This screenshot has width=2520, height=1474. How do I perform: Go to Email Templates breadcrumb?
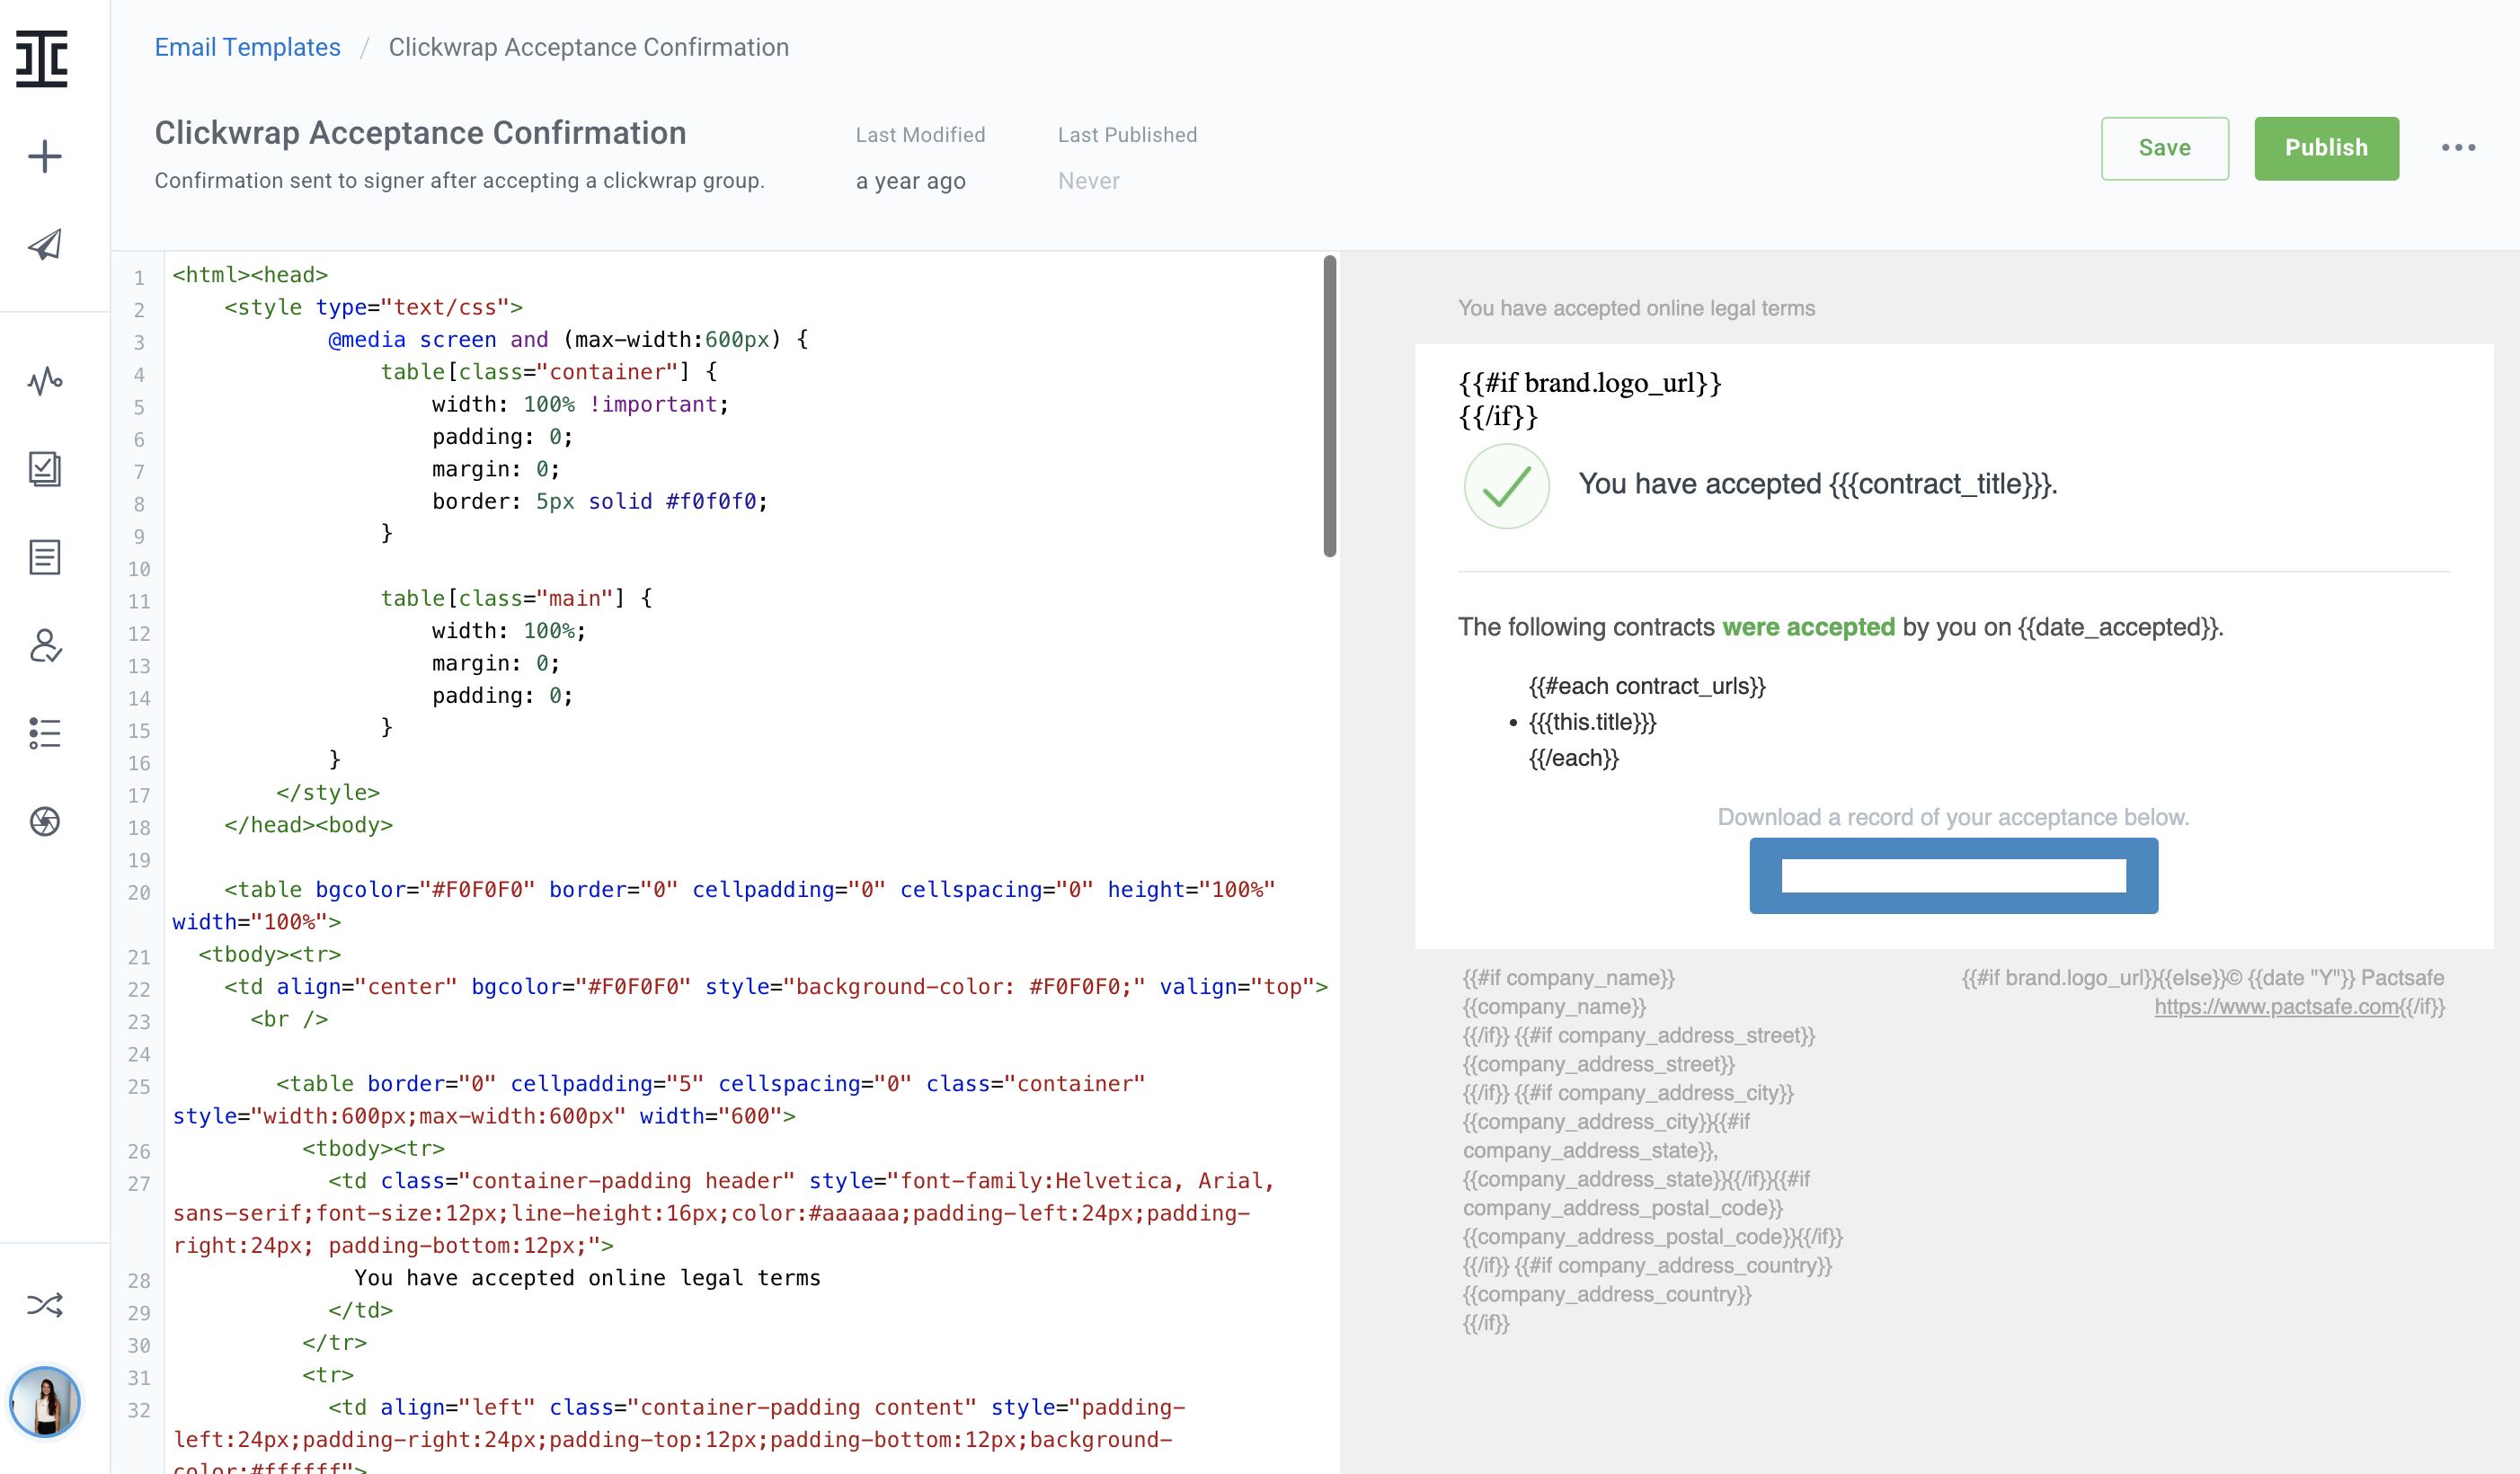(247, 47)
